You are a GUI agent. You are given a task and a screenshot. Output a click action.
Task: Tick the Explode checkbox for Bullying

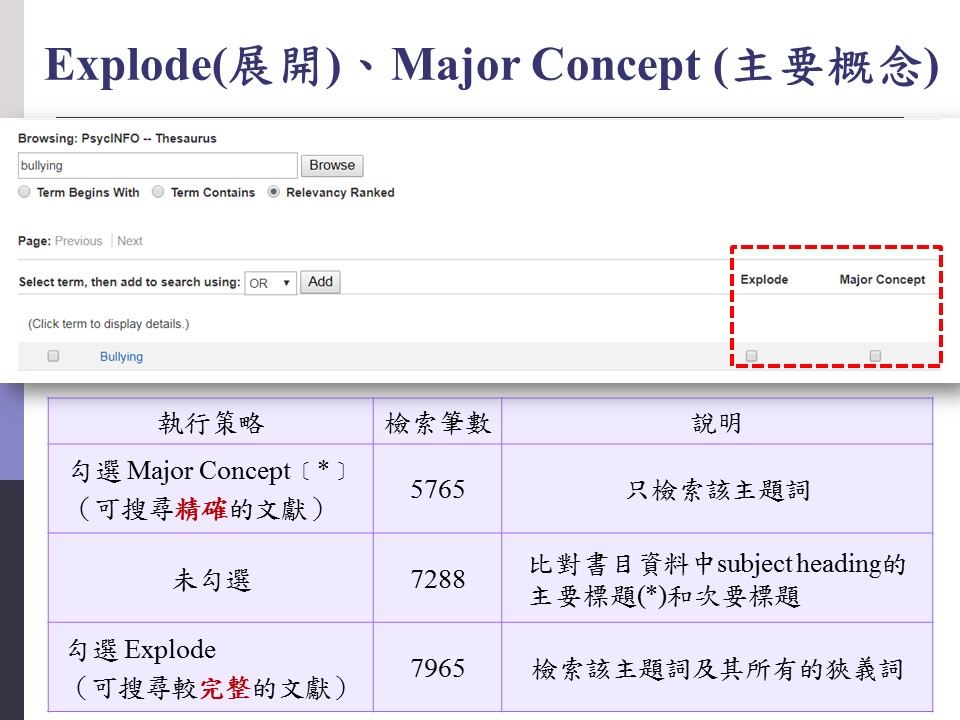click(752, 356)
